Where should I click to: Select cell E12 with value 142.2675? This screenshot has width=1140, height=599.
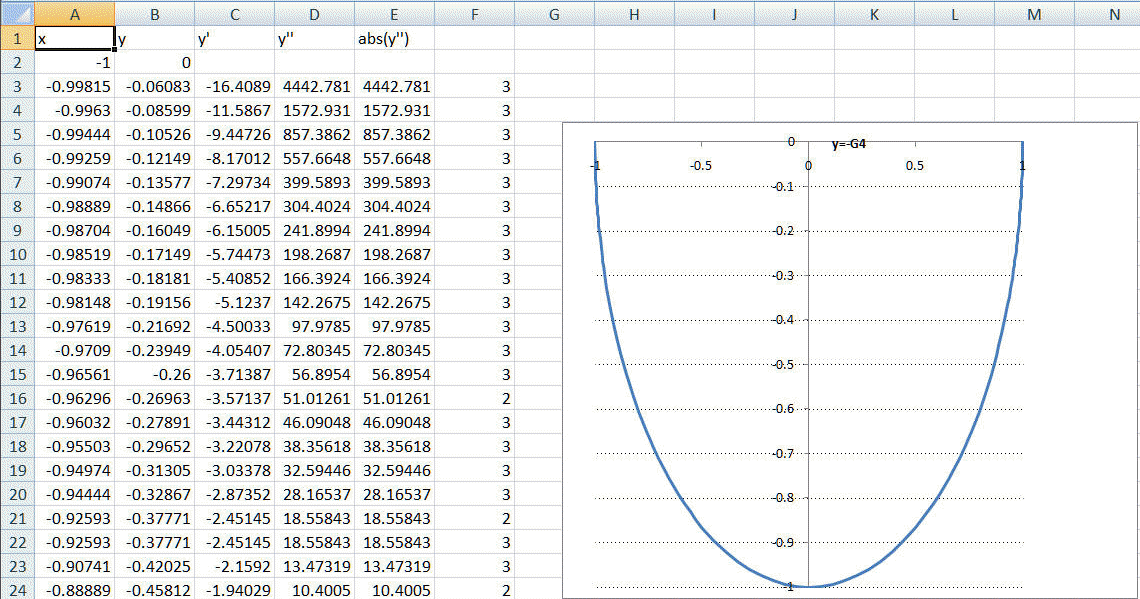(x=394, y=302)
